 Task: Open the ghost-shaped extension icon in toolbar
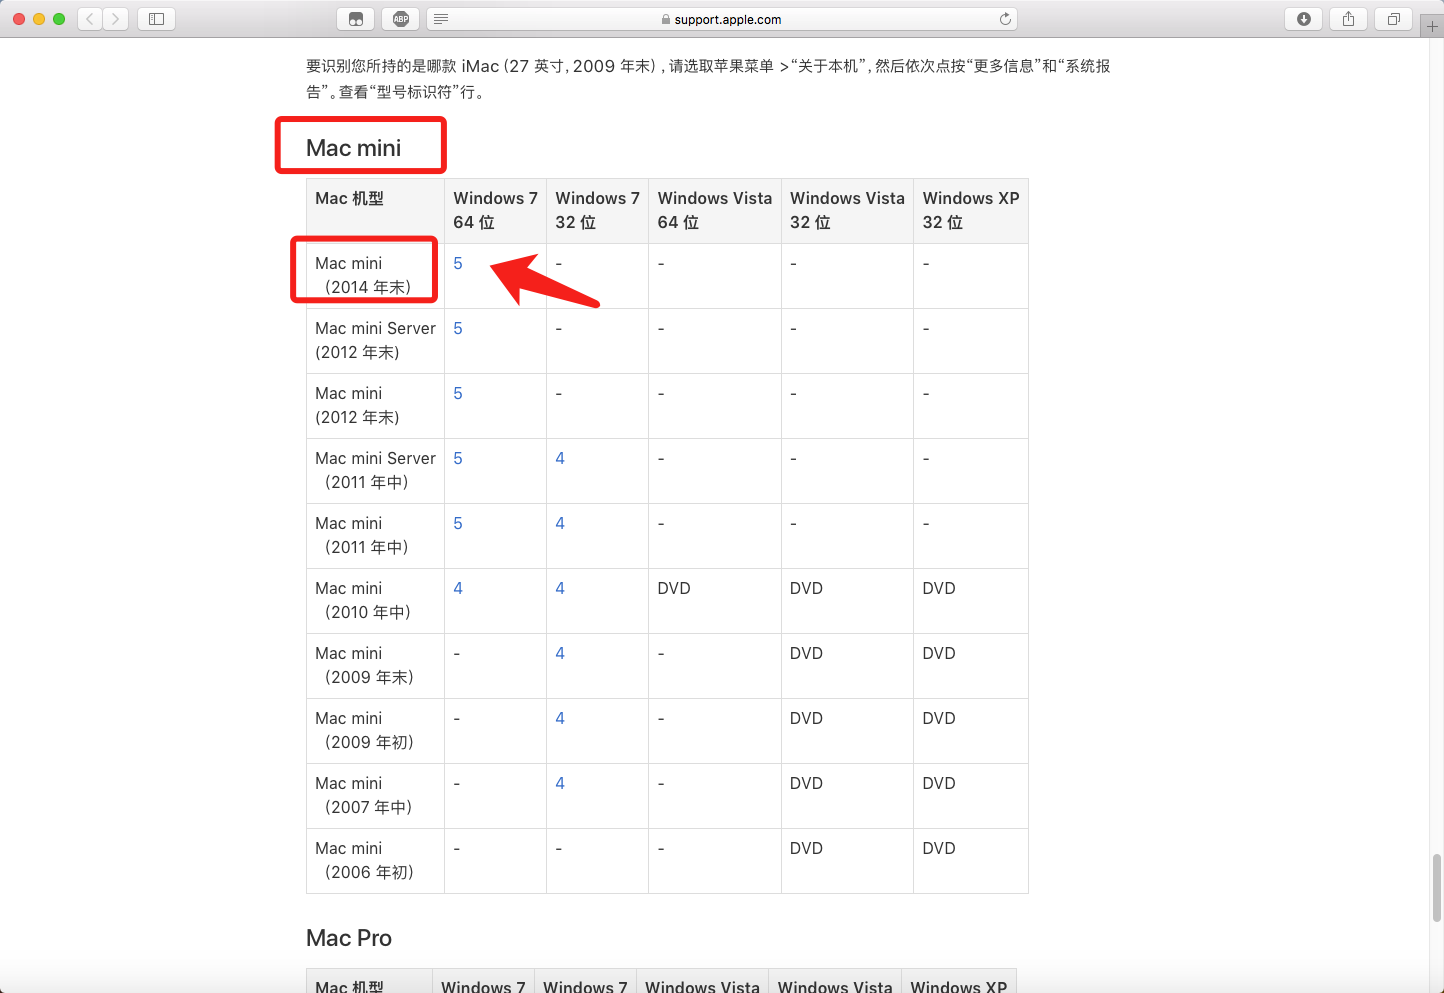(x=356, y=19)
